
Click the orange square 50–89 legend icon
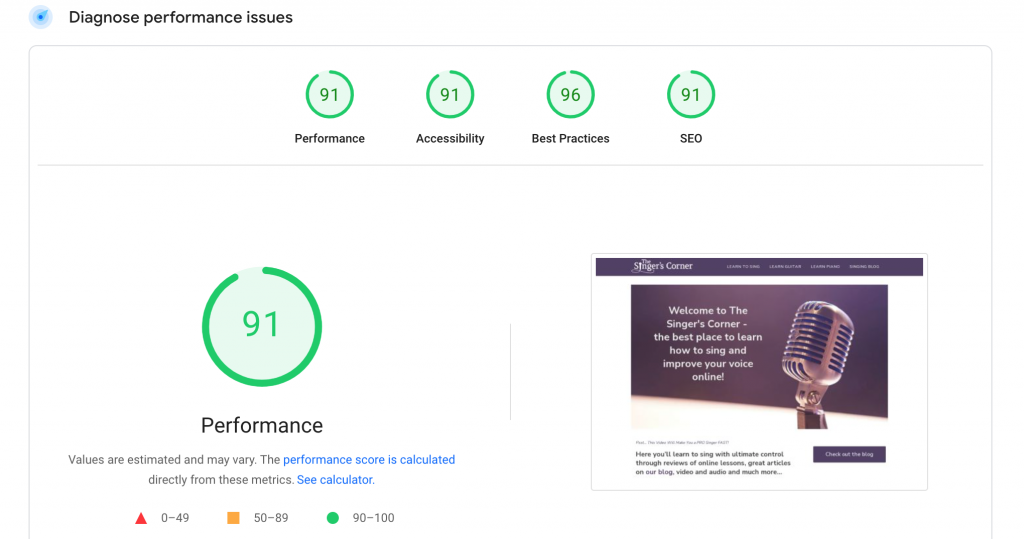[x=233, y=518]
